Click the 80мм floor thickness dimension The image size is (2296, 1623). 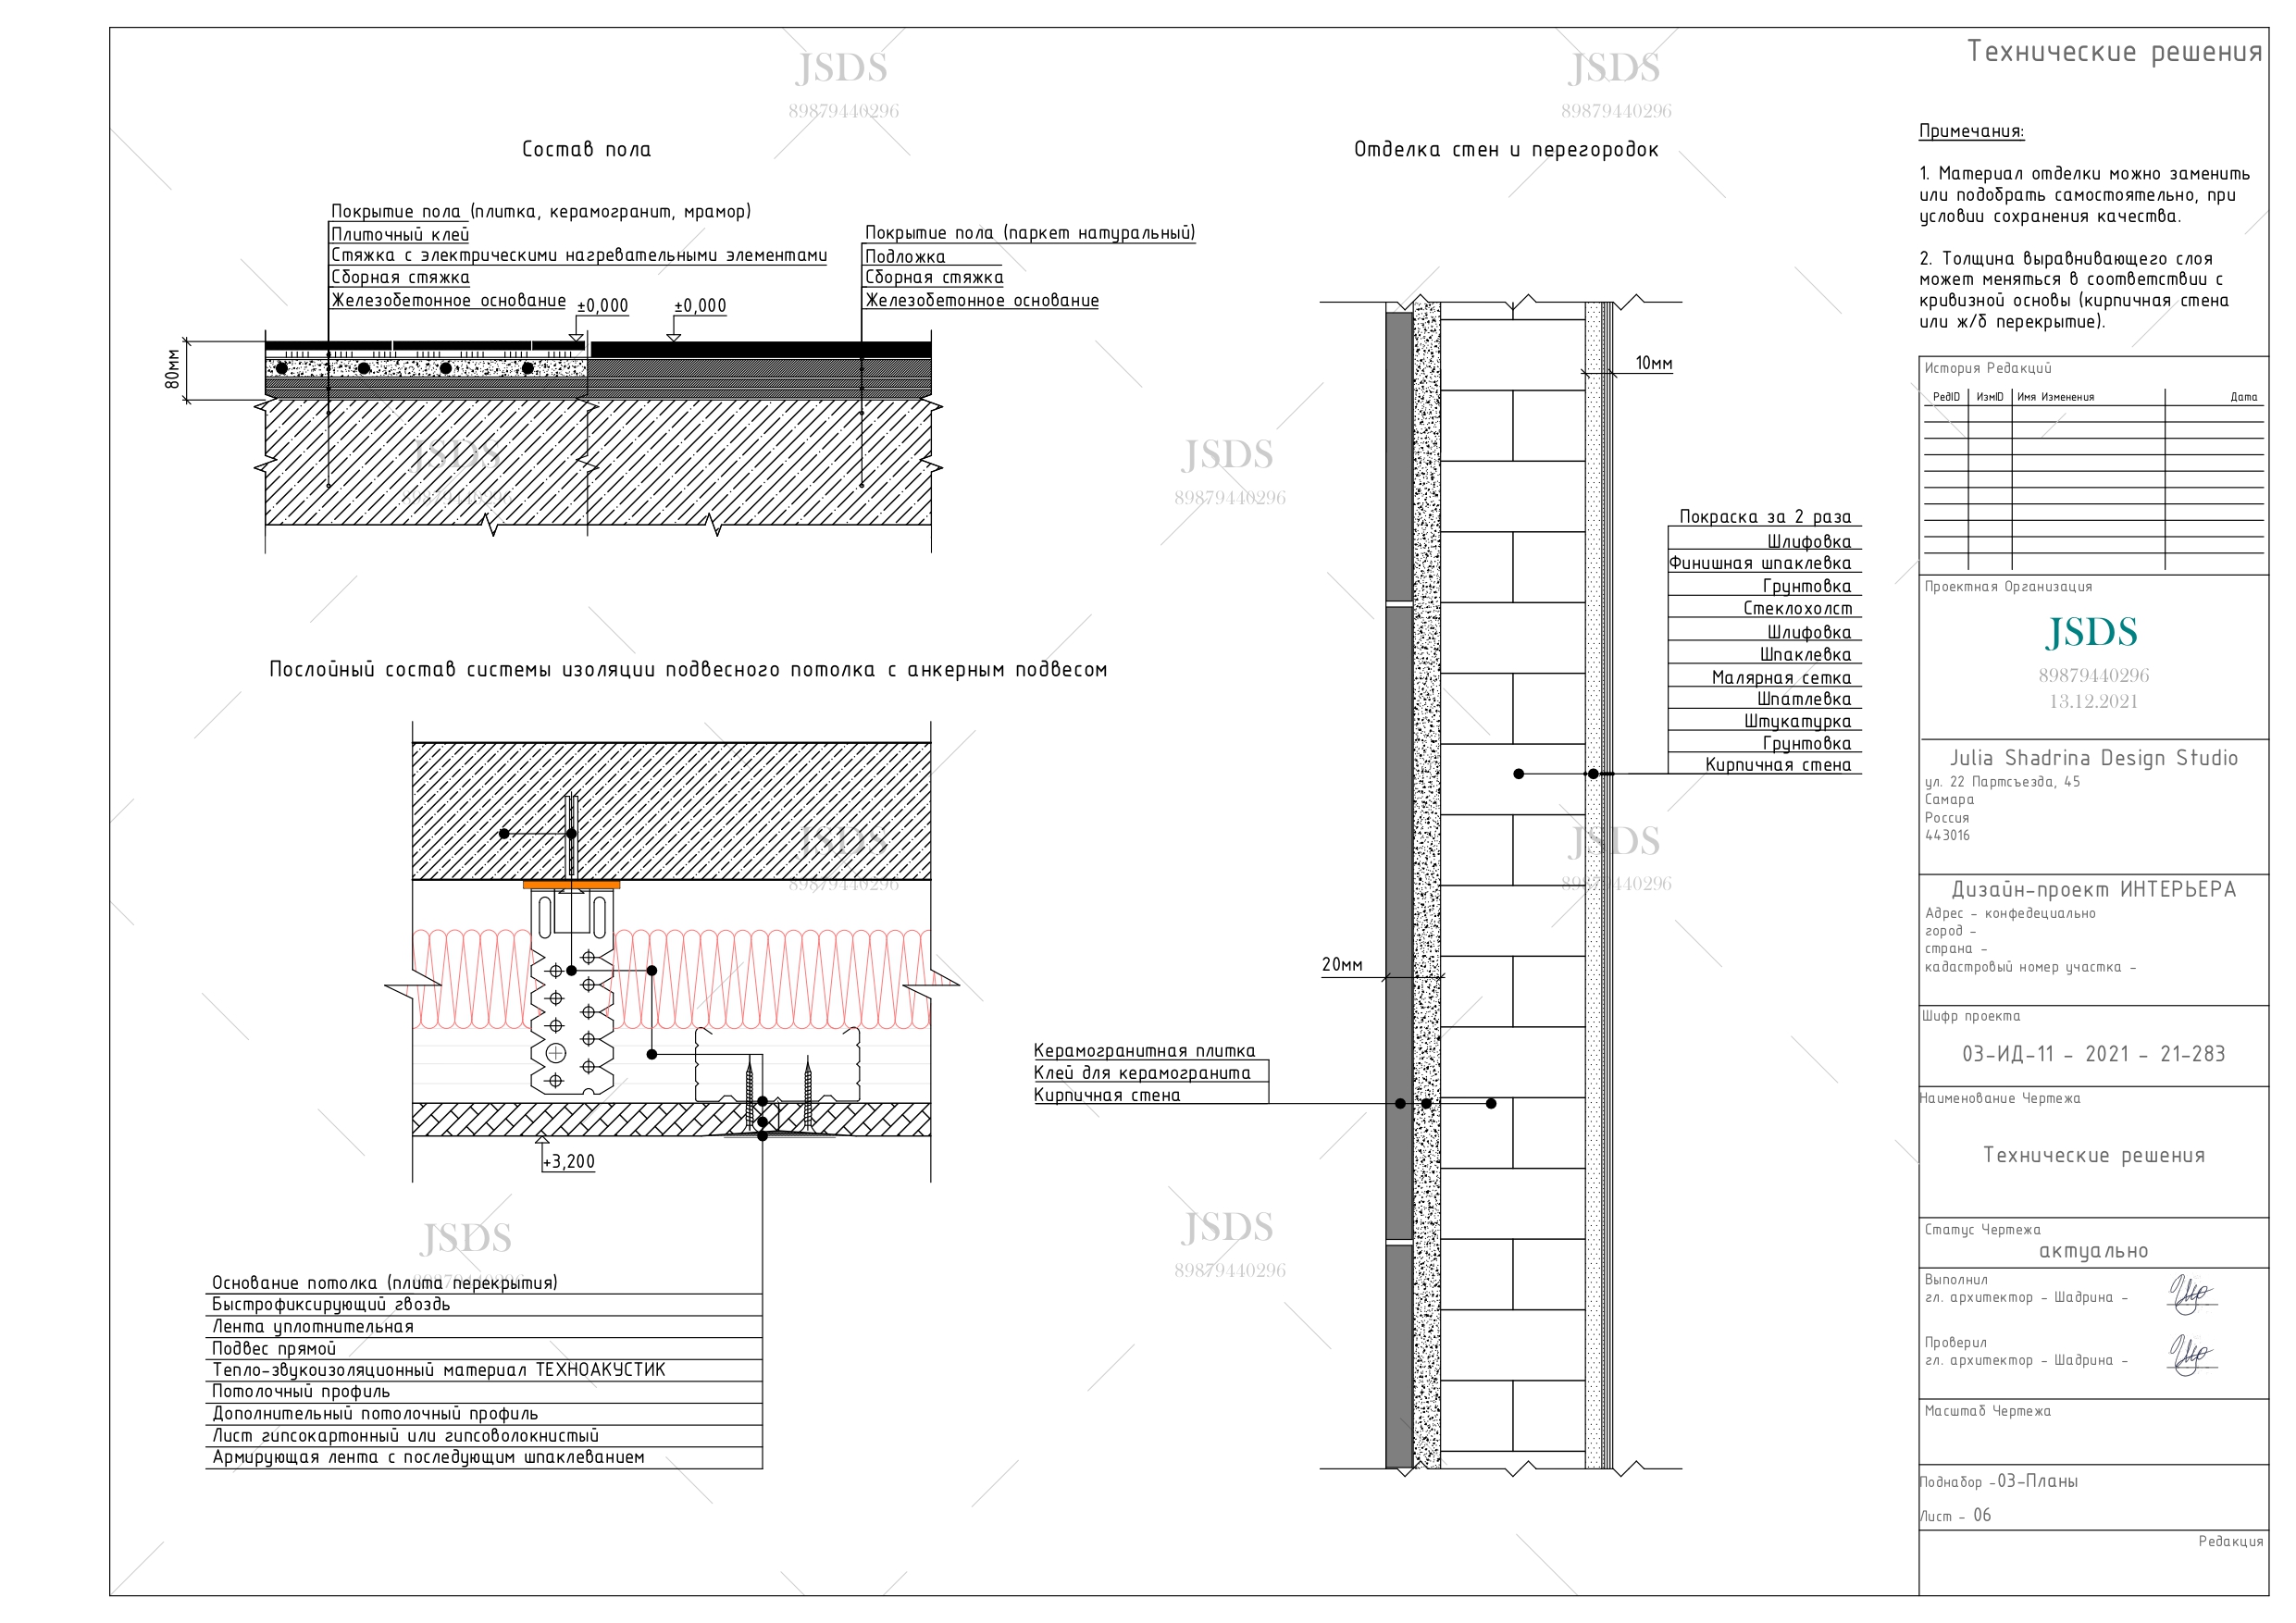click(173, 369)
